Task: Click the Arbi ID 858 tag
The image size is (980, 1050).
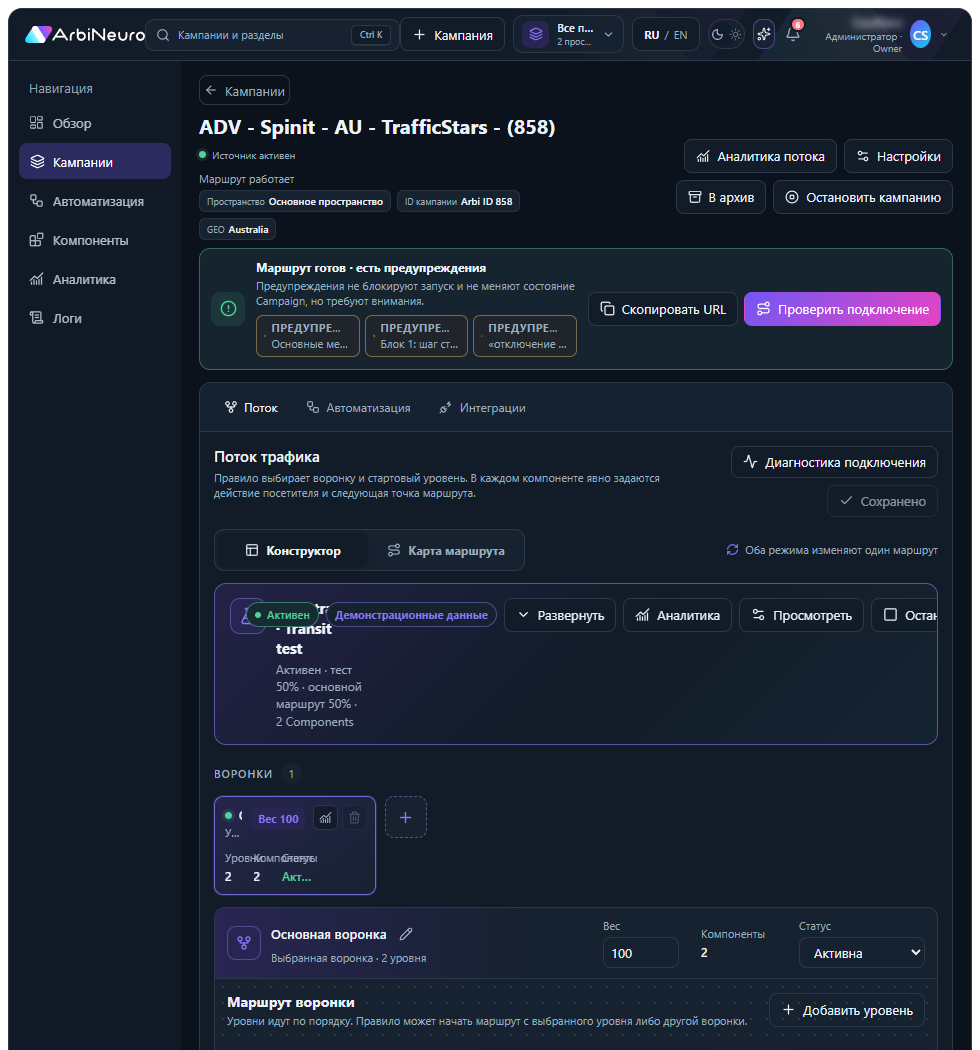Action: click(x=458, y=202)
